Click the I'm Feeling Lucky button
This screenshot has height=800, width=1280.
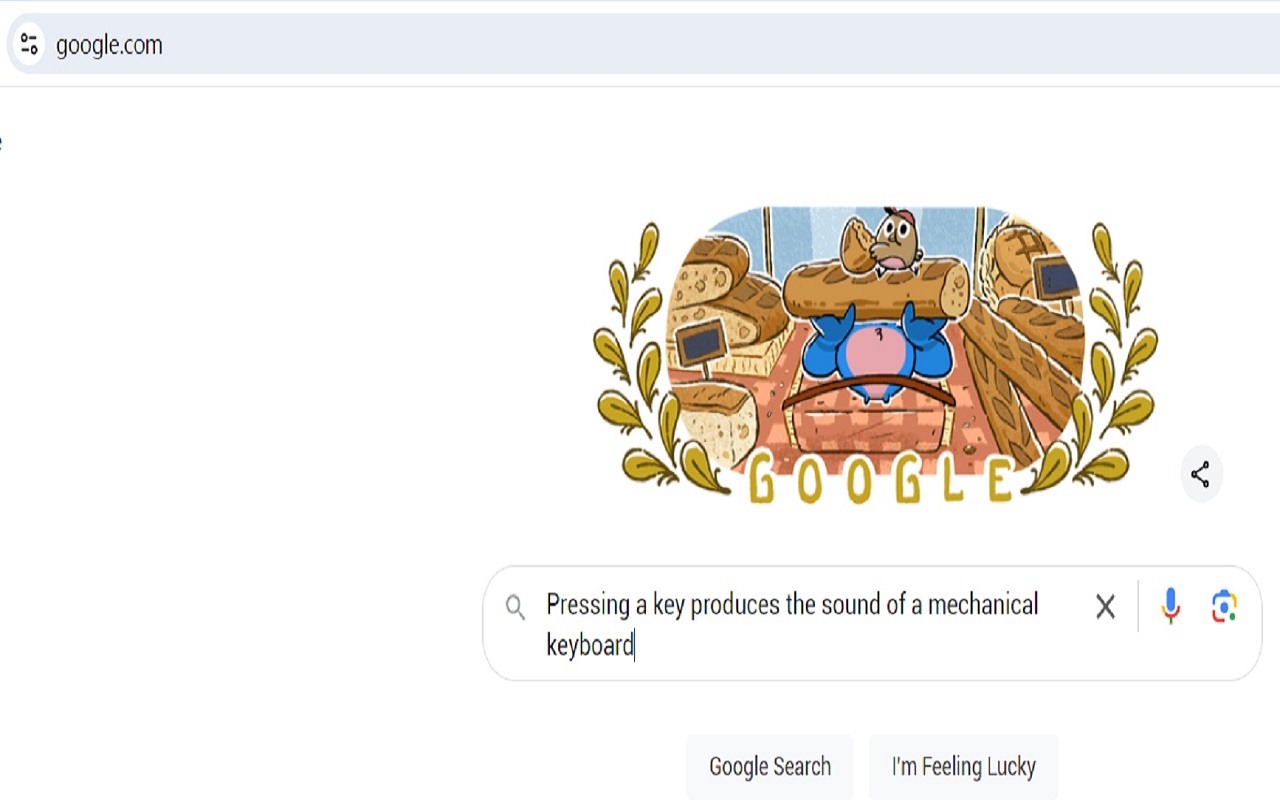963,766
